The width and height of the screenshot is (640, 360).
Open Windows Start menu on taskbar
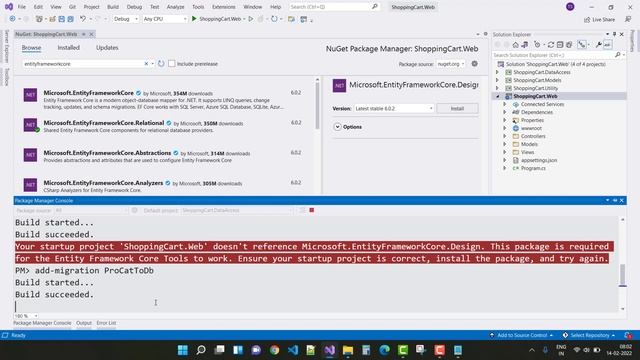point(182,350)
